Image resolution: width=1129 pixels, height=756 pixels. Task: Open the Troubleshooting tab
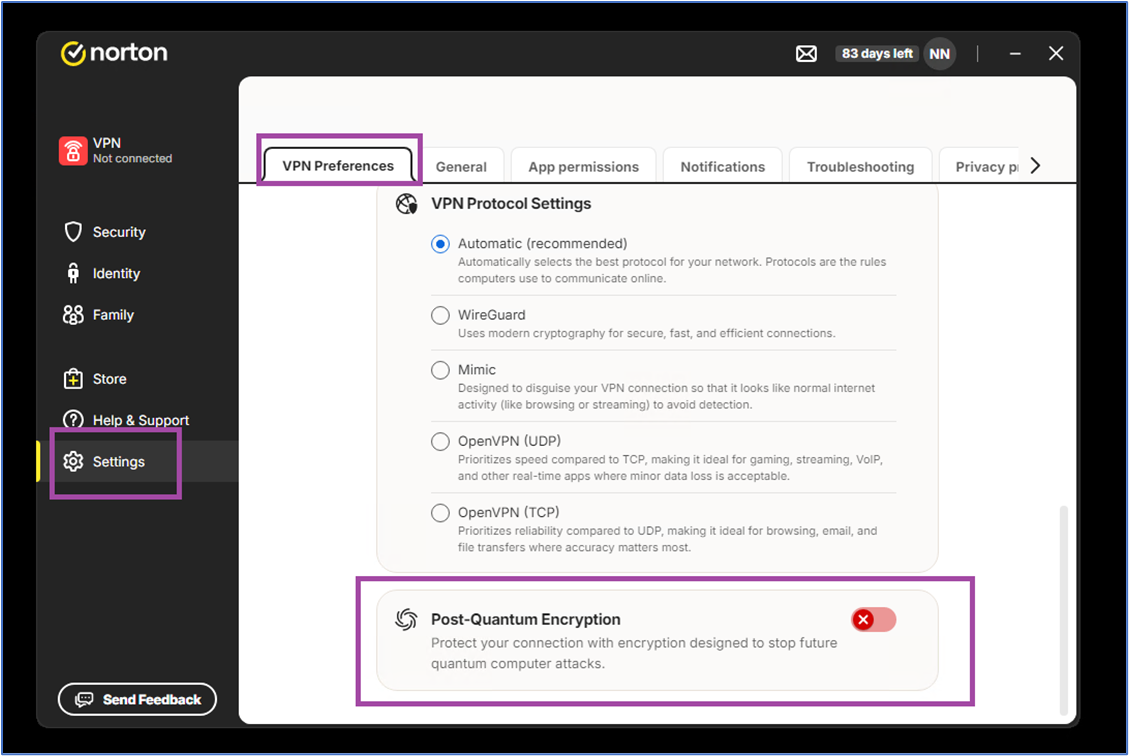[860, 166]
